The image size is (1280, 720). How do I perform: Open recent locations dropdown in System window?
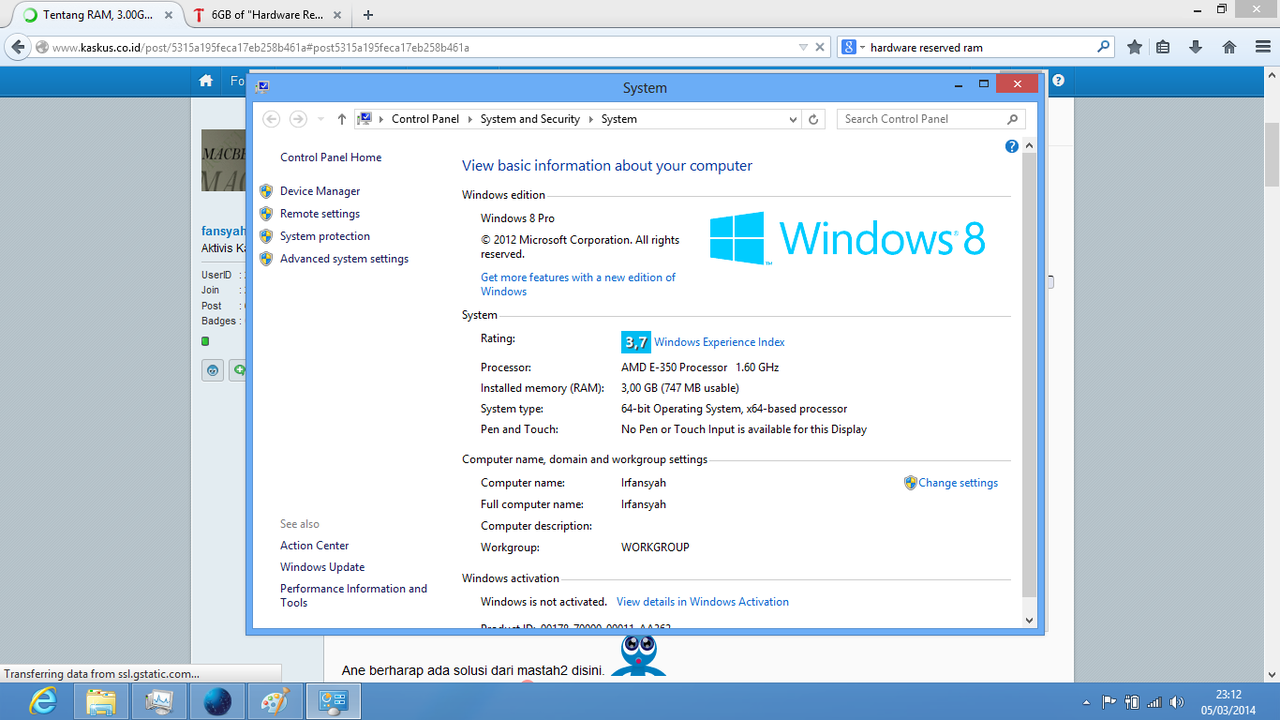[320, 119]
